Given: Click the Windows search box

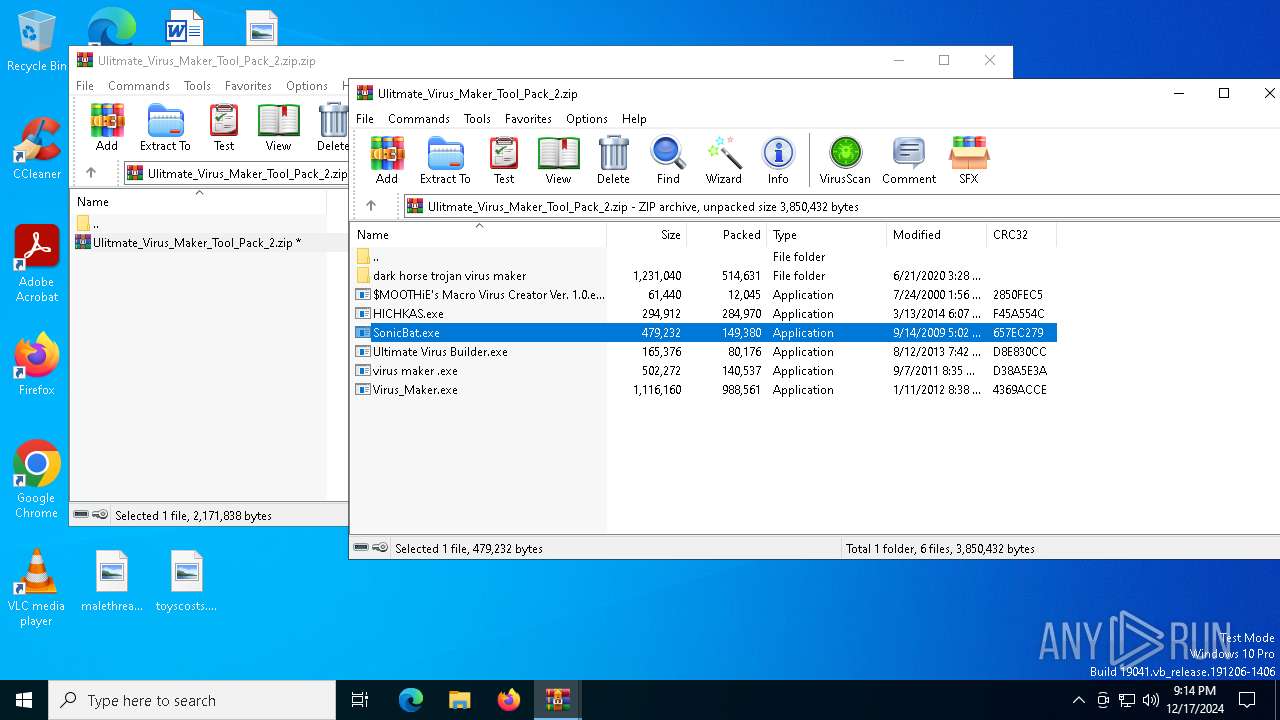Looking at the screenshot, I should point(192,700).
